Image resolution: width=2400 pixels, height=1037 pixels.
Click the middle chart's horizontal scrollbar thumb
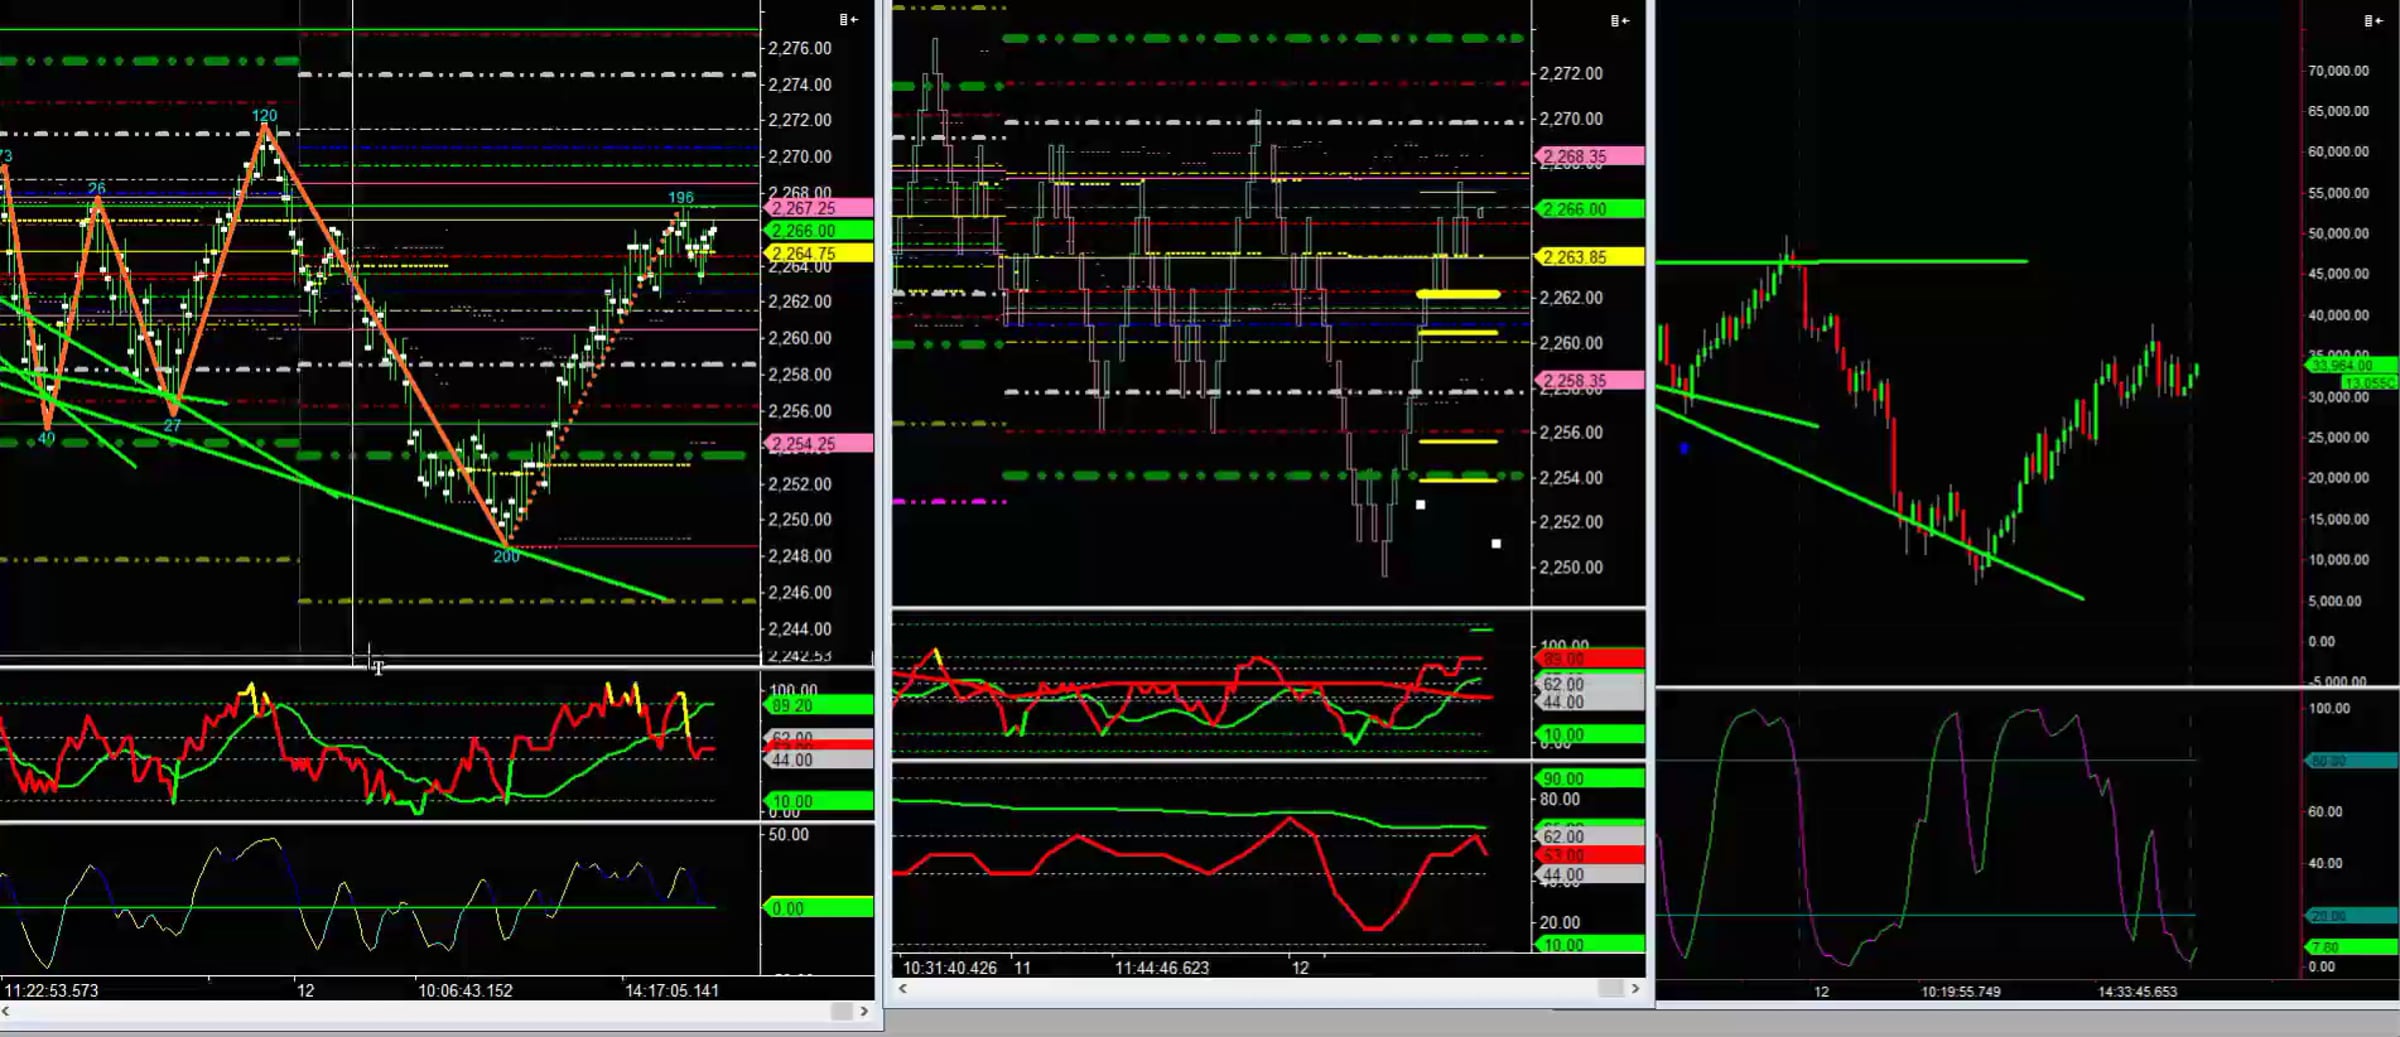point(1611,988)
